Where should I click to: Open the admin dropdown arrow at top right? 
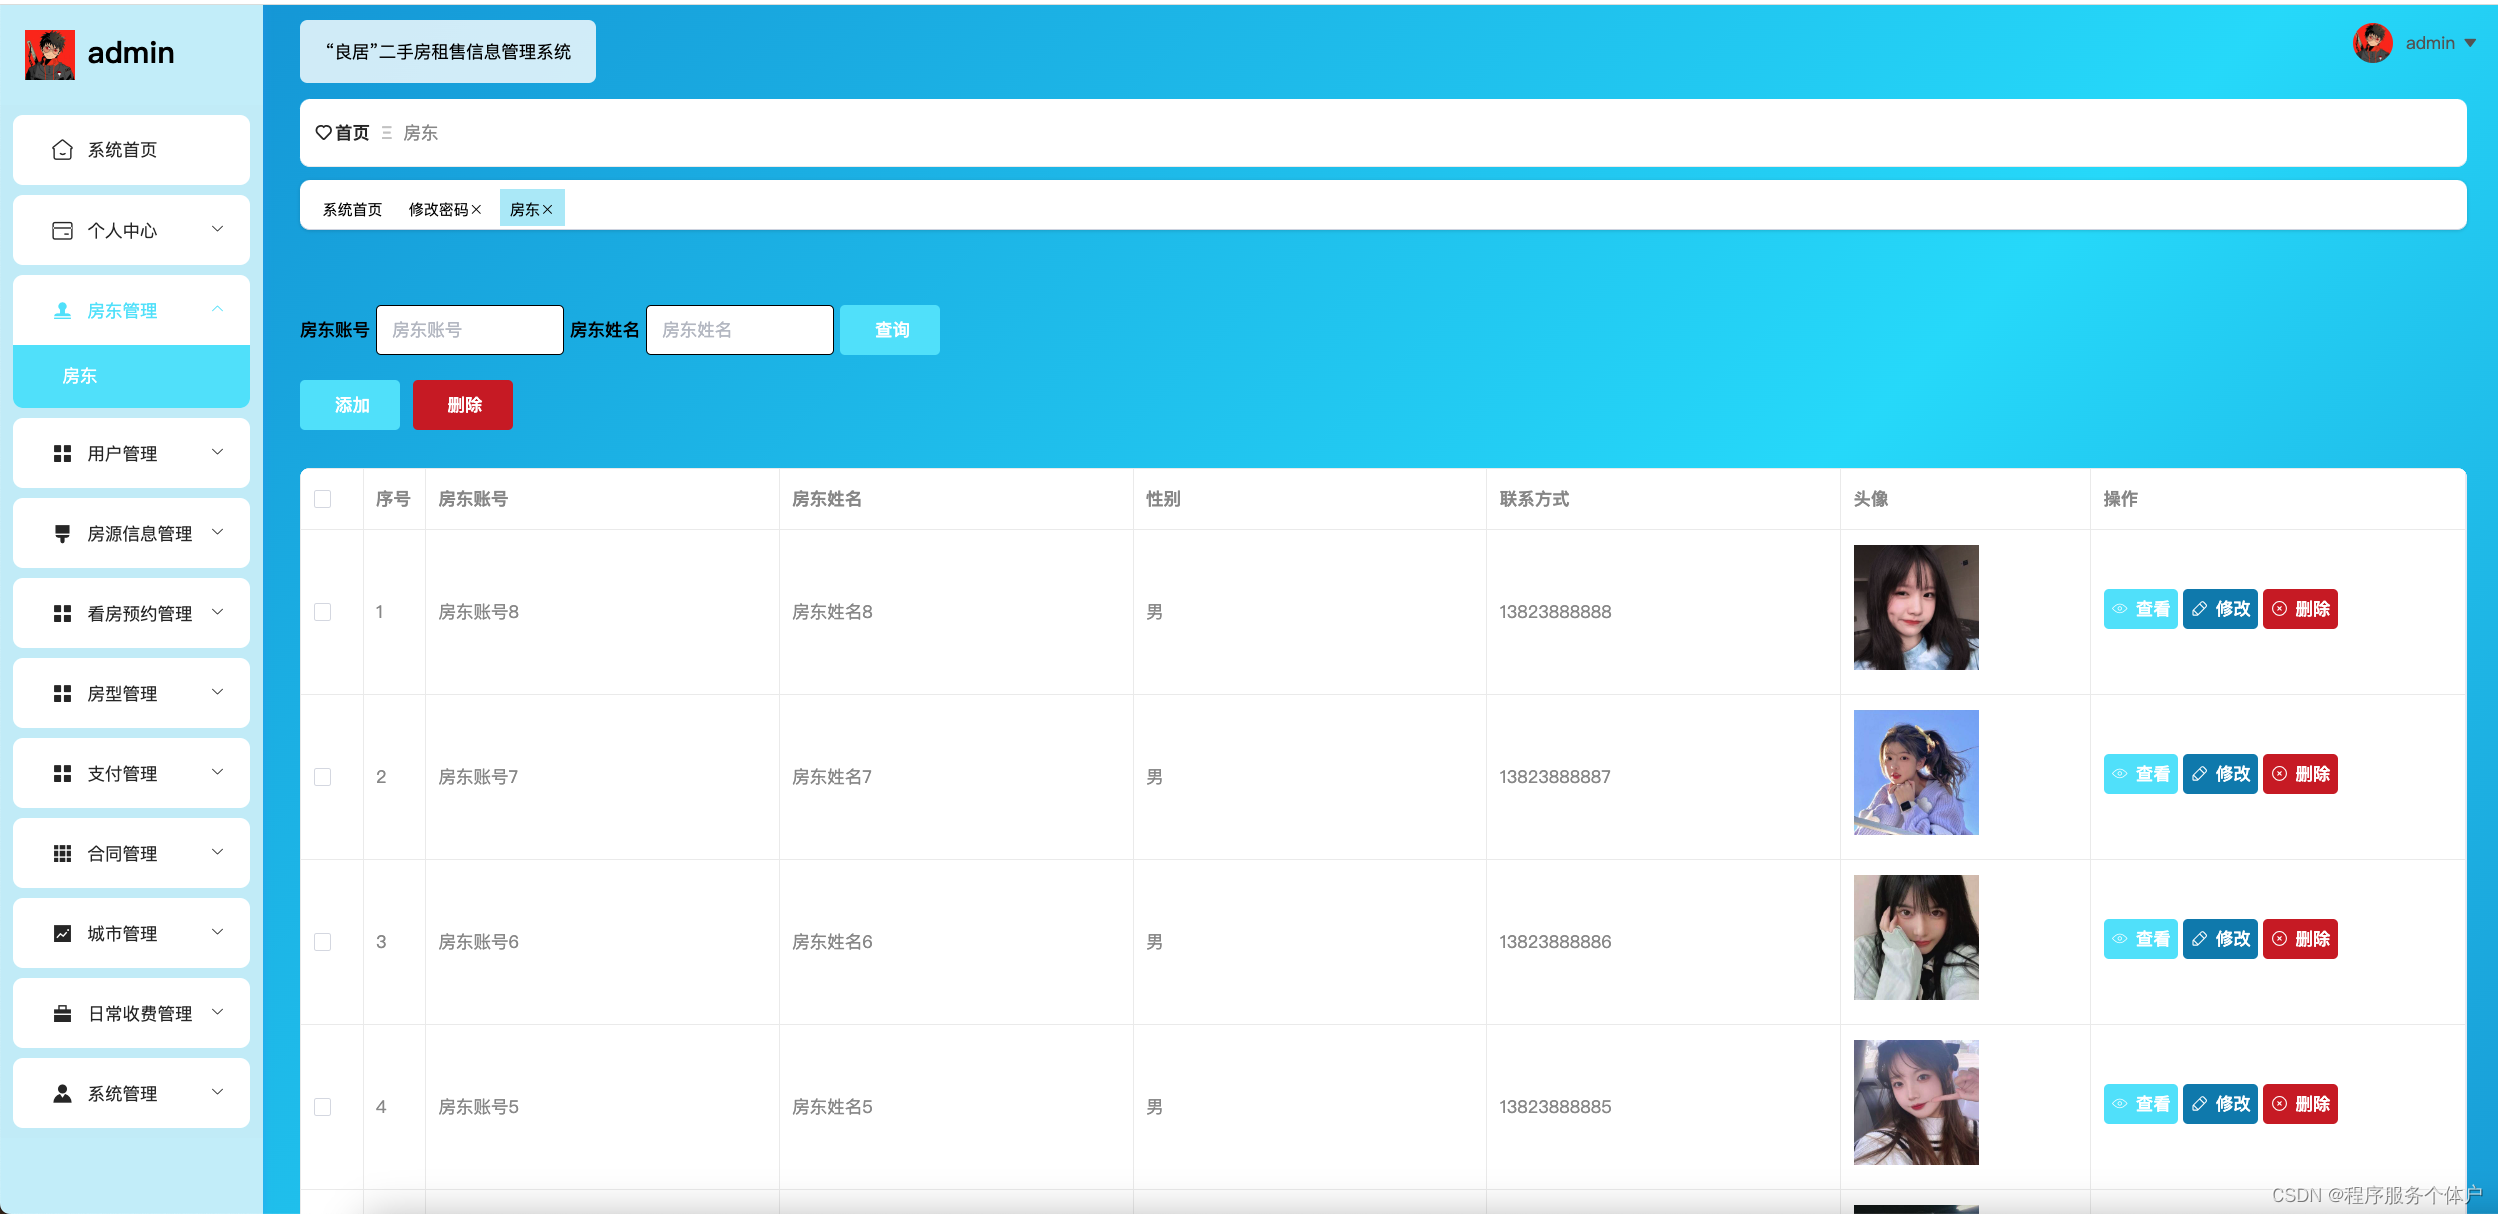(x=2470, y=43)
